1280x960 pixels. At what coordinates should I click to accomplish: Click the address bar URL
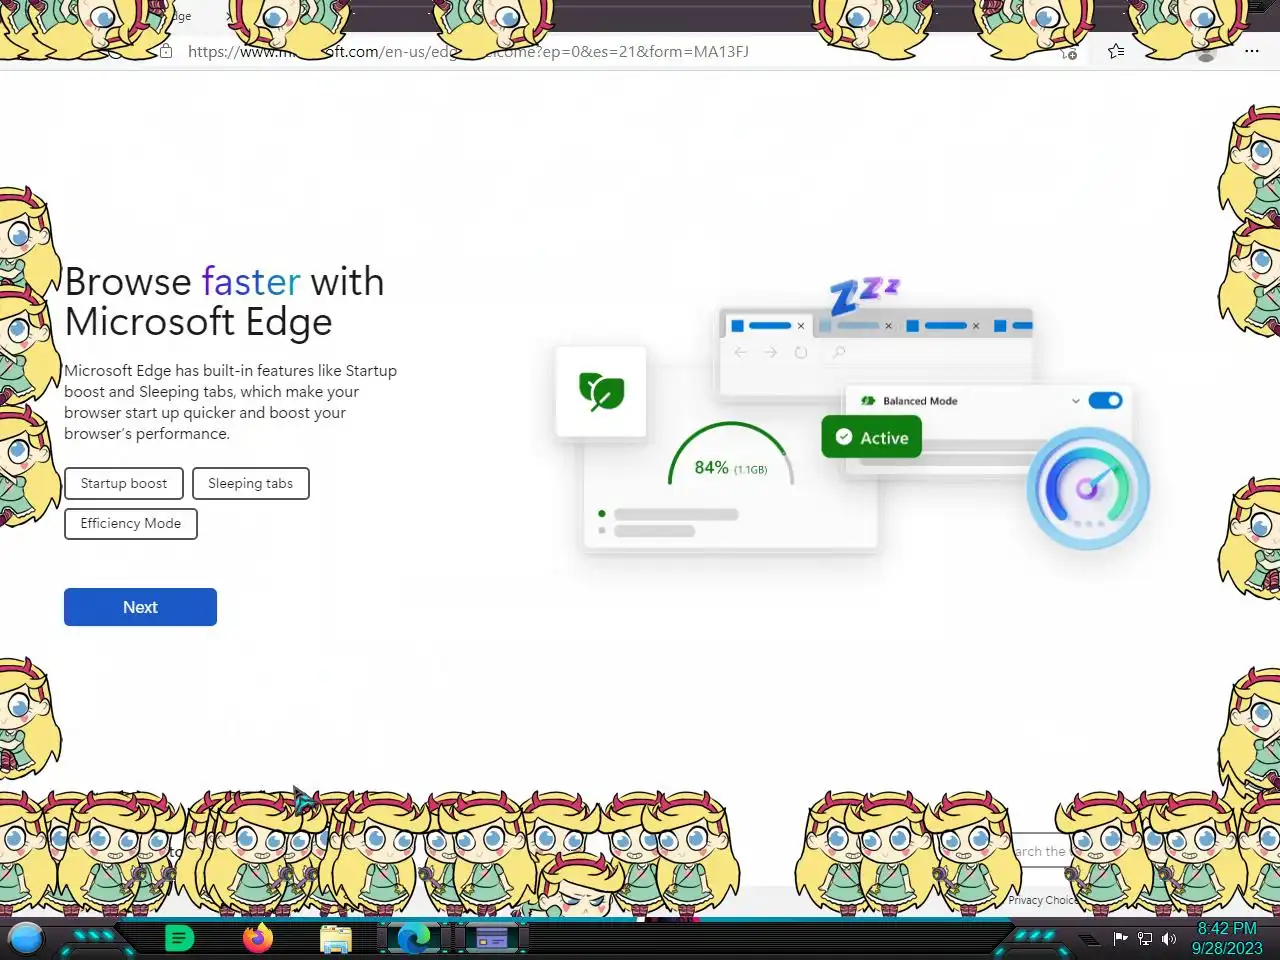click(468, 51)
